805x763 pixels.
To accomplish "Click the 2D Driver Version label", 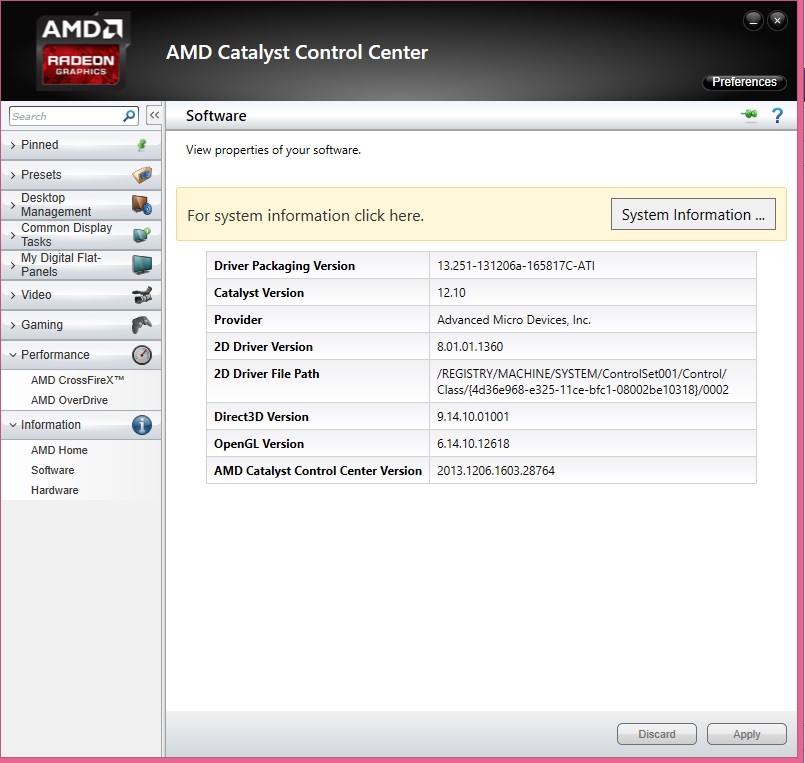I will [x=263, y=347].
